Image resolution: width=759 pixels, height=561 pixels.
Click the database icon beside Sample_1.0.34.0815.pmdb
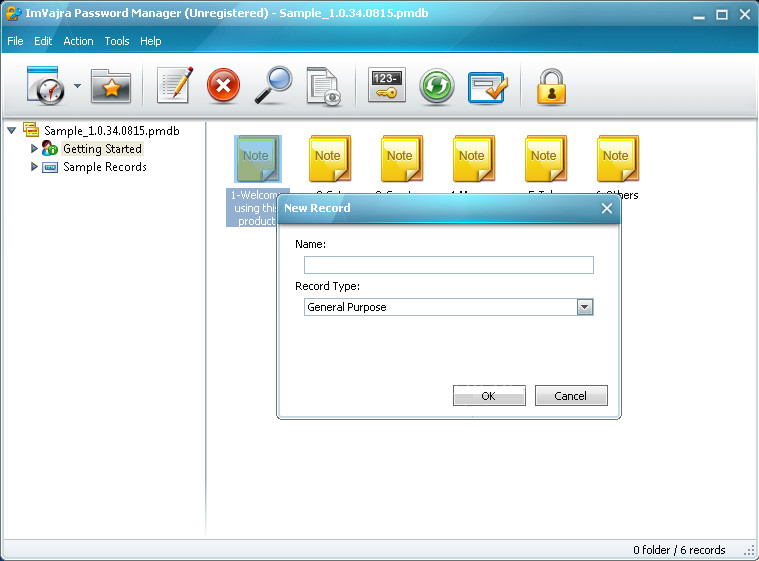(x=31, y=130)
